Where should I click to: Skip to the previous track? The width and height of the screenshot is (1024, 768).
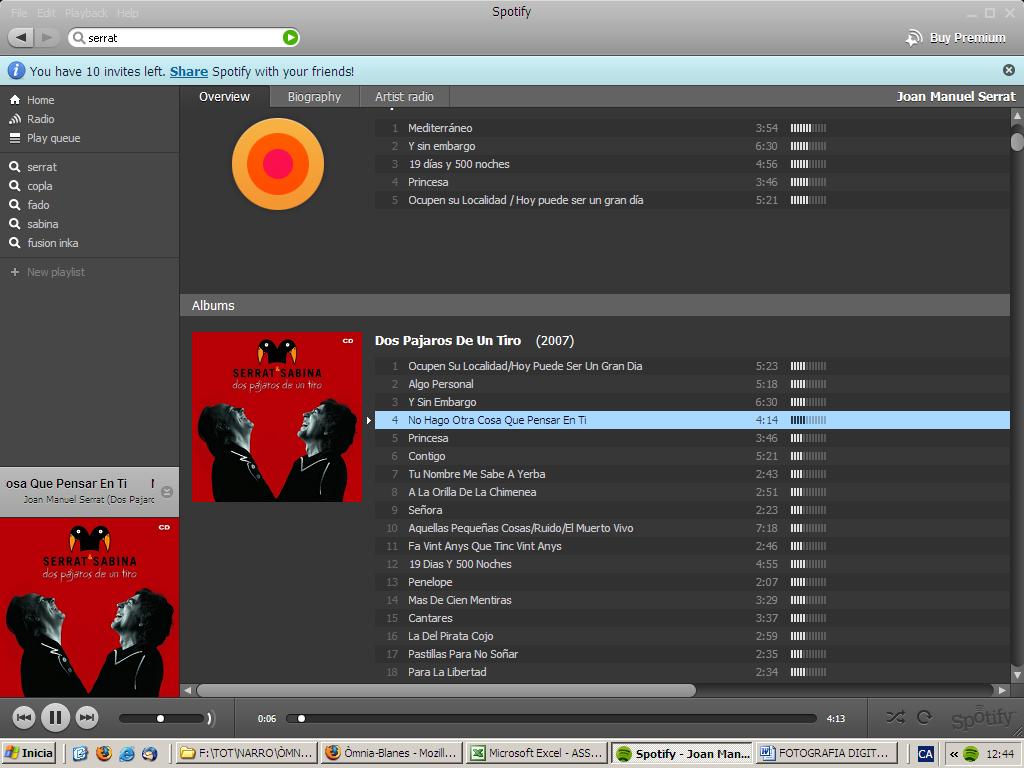[x=24, y=718]
